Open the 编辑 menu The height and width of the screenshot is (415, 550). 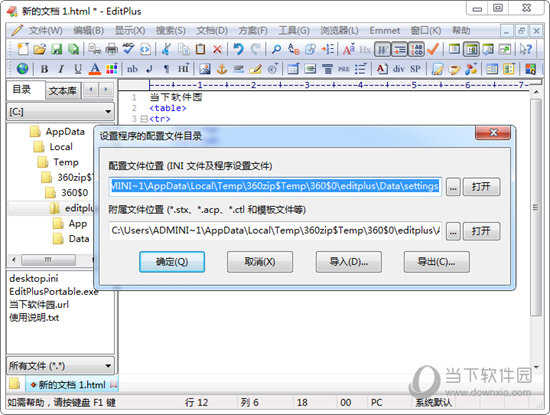click(x=88, y=31)
